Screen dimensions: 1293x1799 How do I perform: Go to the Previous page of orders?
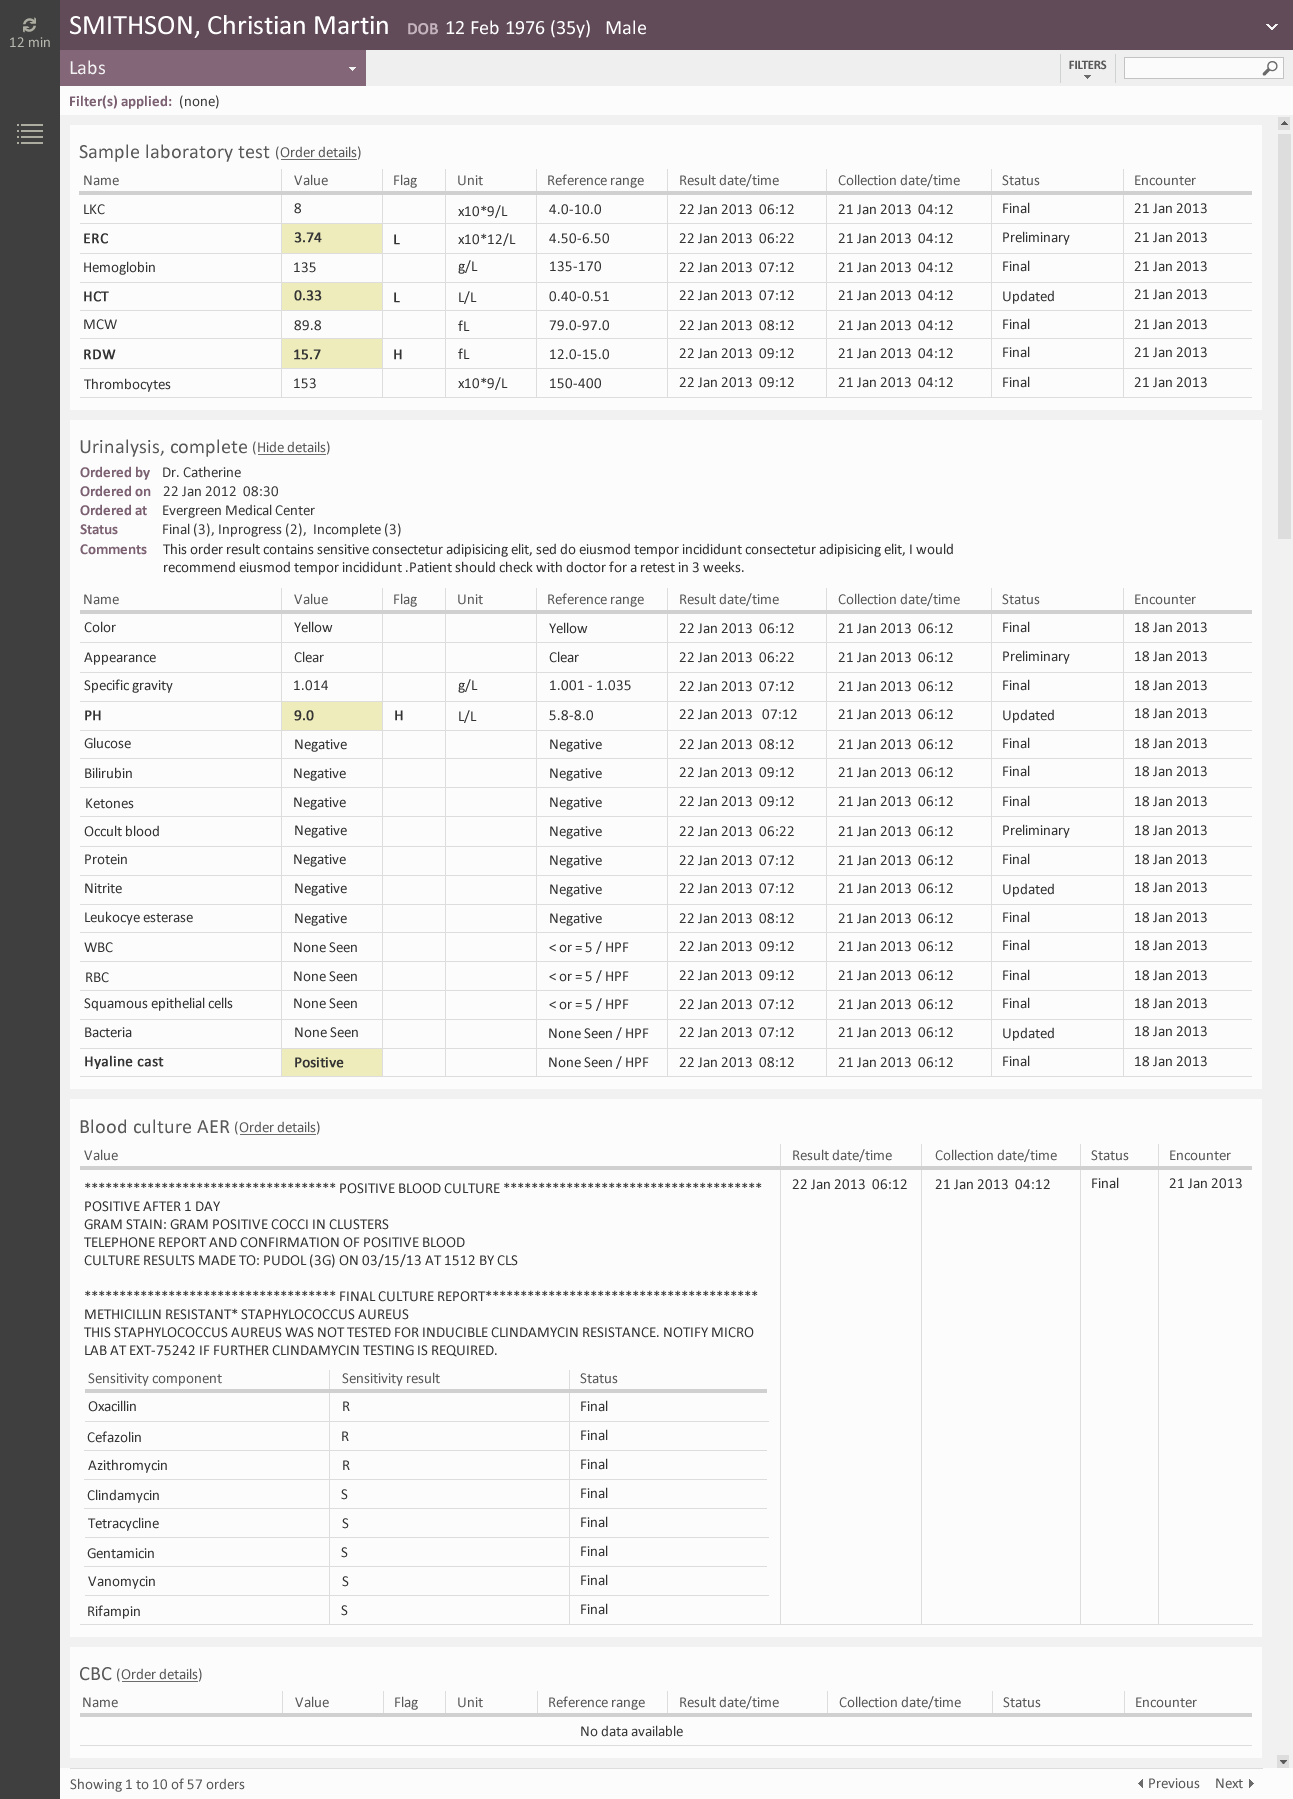coord(1168,1783)
